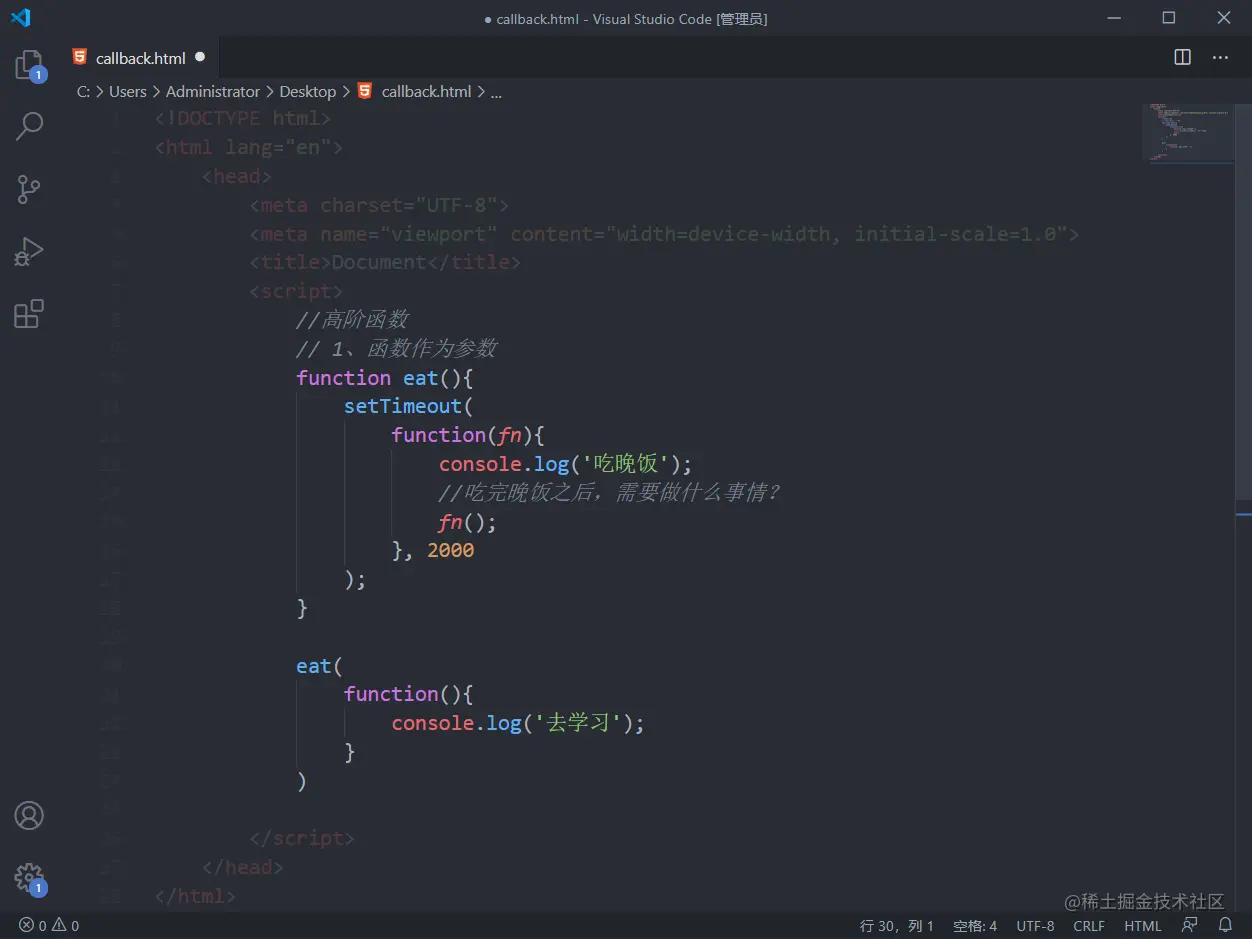Click the HTML5 file icon in breadcrumb

coord(364,91)
